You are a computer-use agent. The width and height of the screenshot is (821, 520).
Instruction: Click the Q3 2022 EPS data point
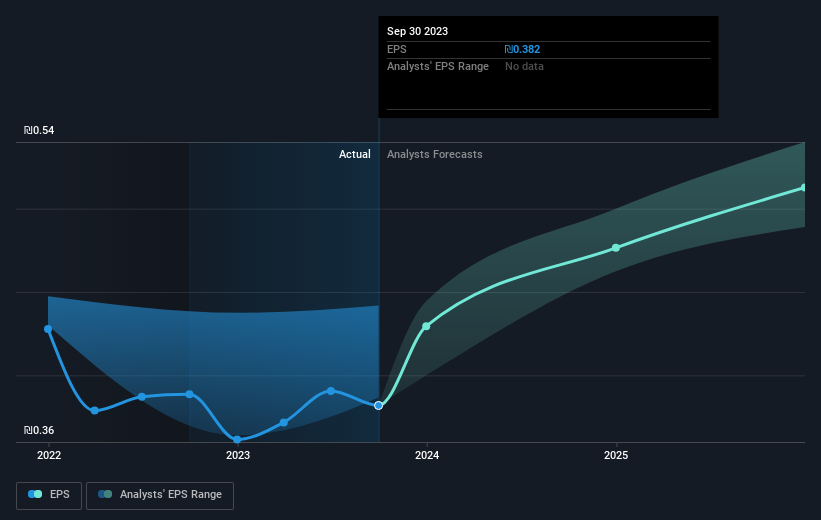[142, 397]
